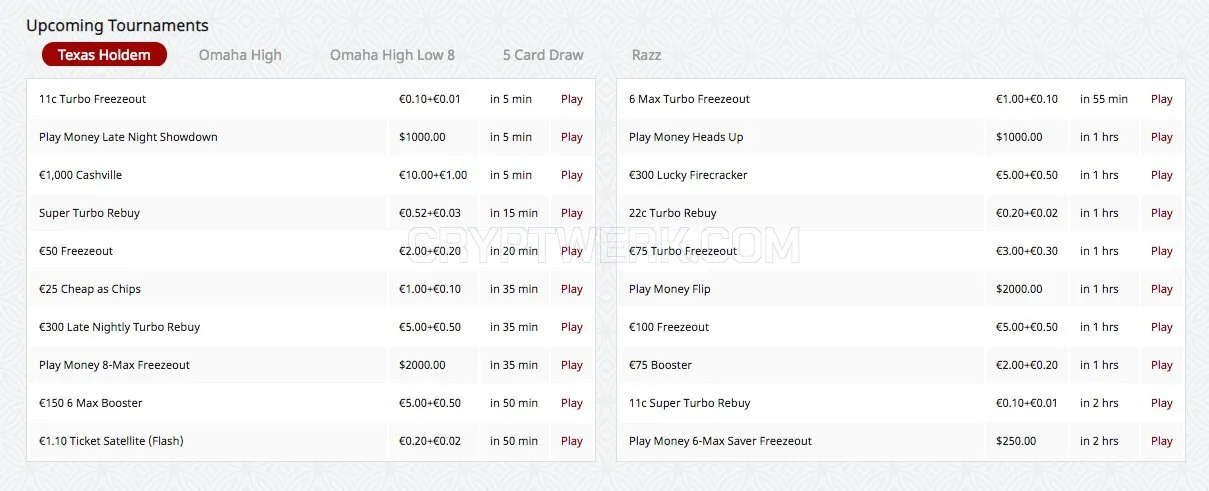Click Play for €1.10 Ticket Satellite (Flash)
The height and width of the screenshot is (491, 1209).
tap(572, 441)
